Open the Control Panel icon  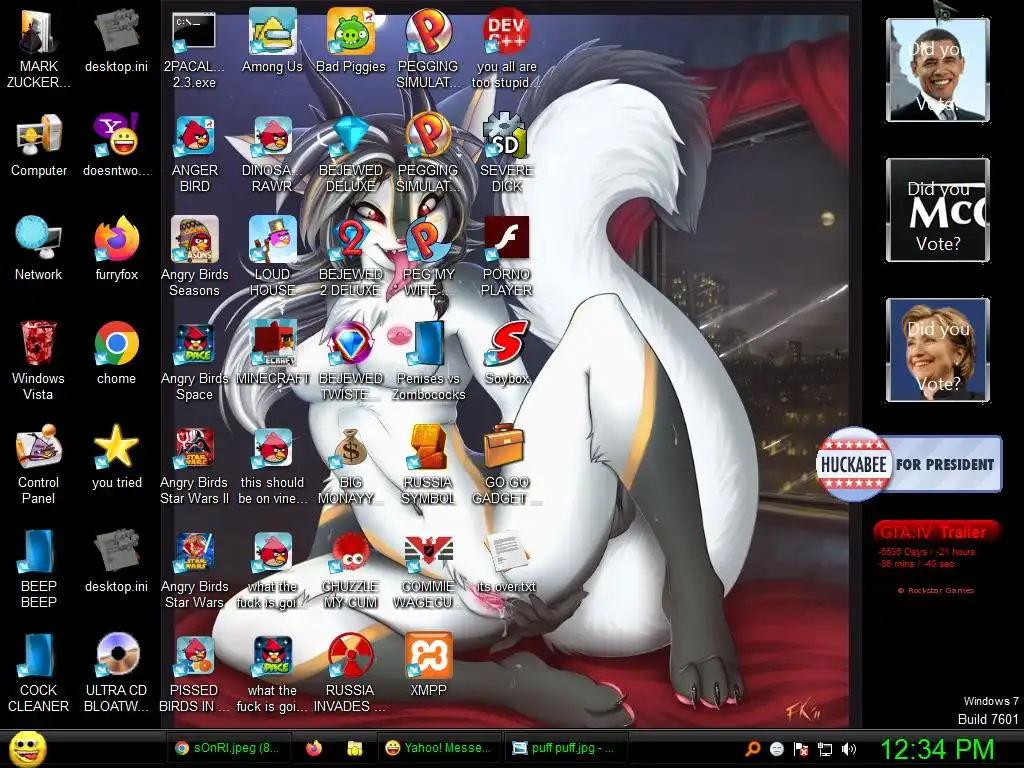tap(39, 465)
